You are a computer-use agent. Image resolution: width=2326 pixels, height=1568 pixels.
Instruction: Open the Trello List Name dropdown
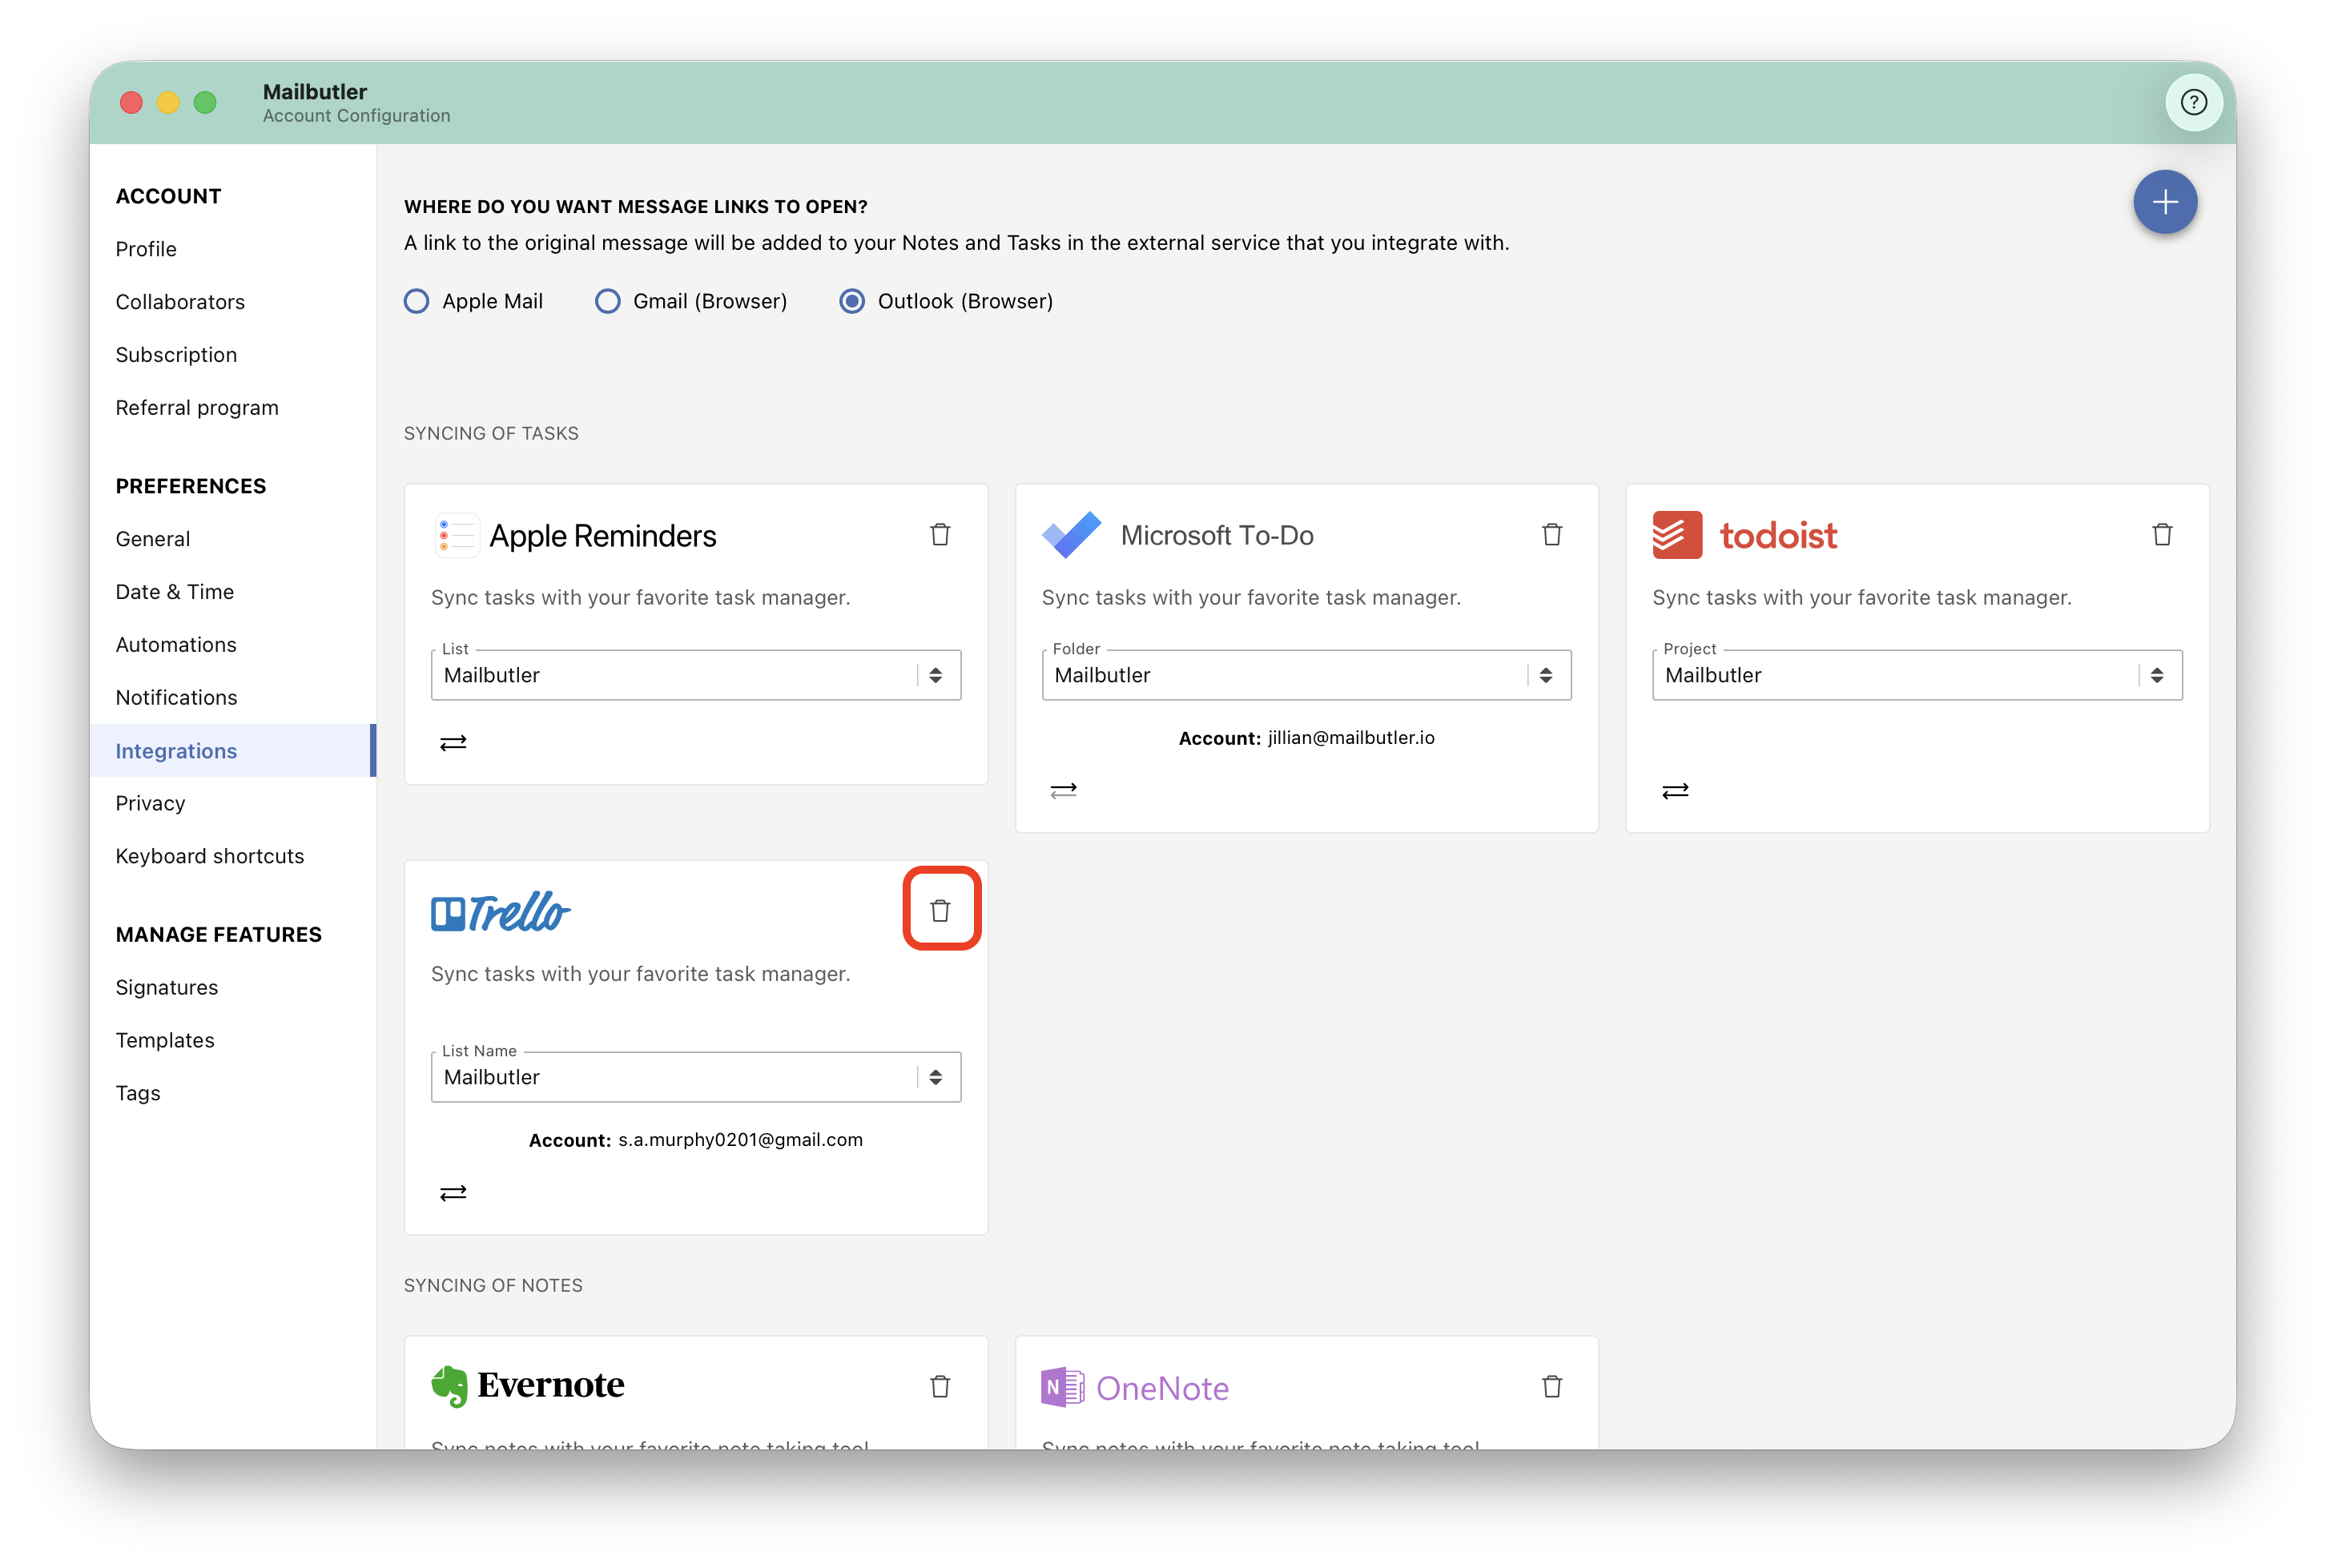coord(696,1077)
